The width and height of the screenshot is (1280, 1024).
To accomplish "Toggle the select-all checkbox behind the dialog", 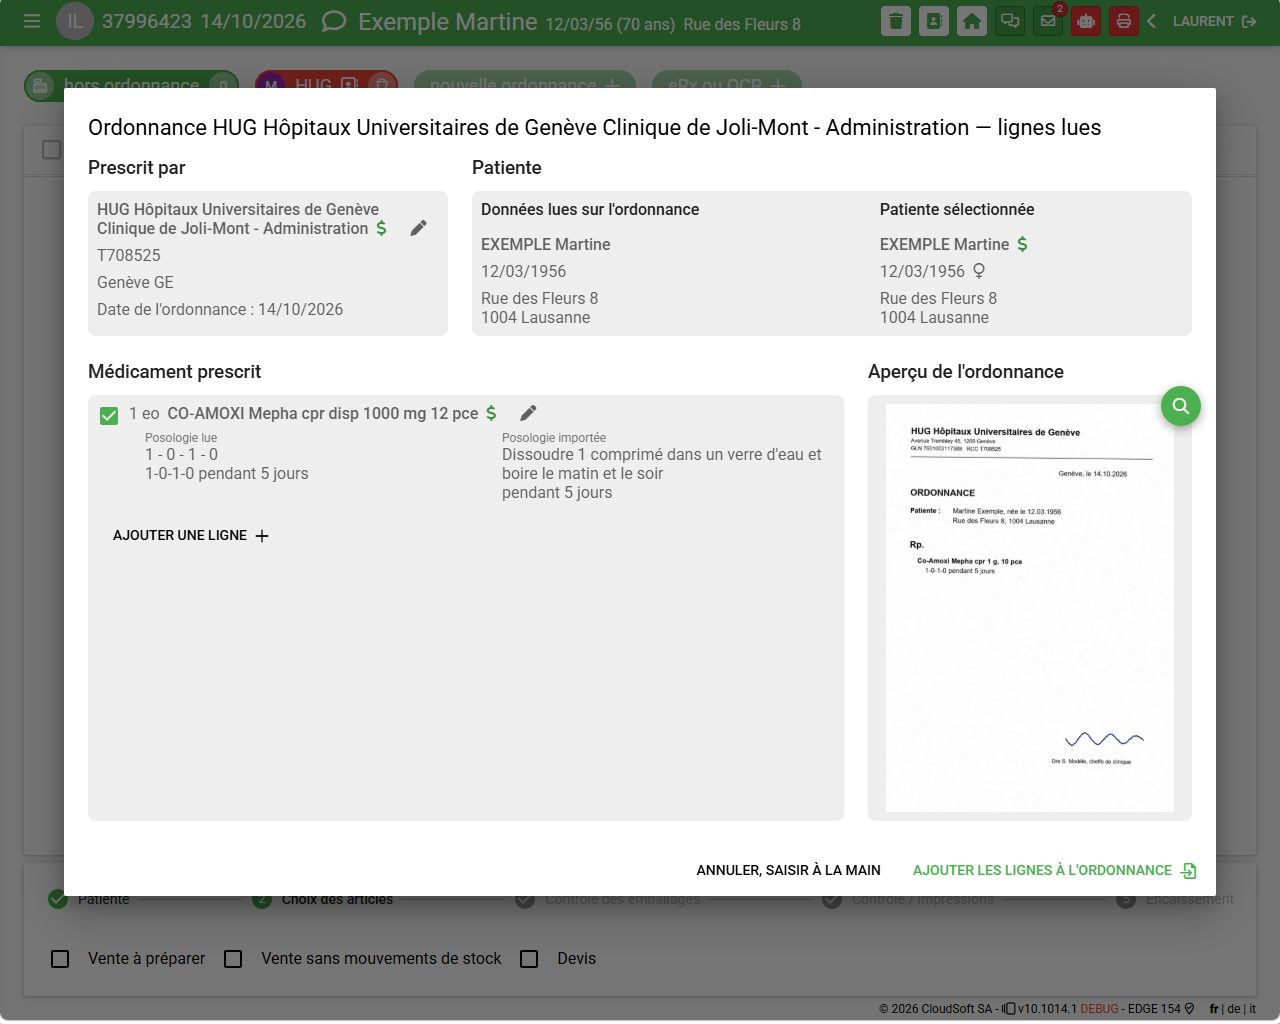I will [52, 150].
